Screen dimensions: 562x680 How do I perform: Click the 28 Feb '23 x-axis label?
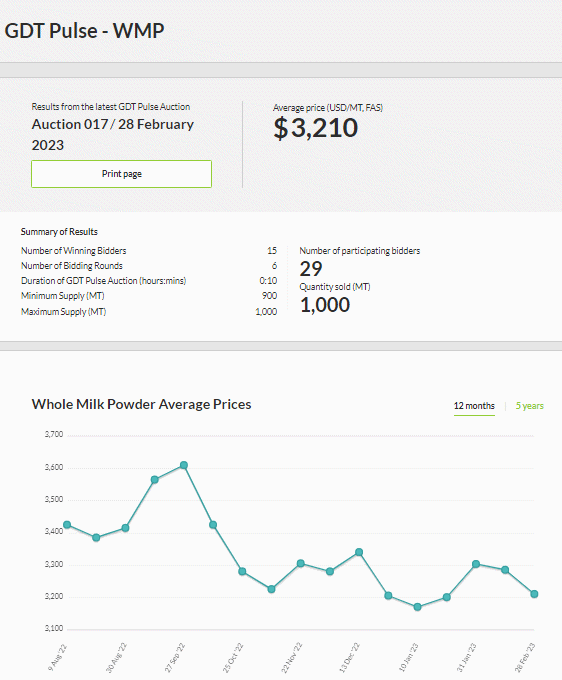pos(525,657)
